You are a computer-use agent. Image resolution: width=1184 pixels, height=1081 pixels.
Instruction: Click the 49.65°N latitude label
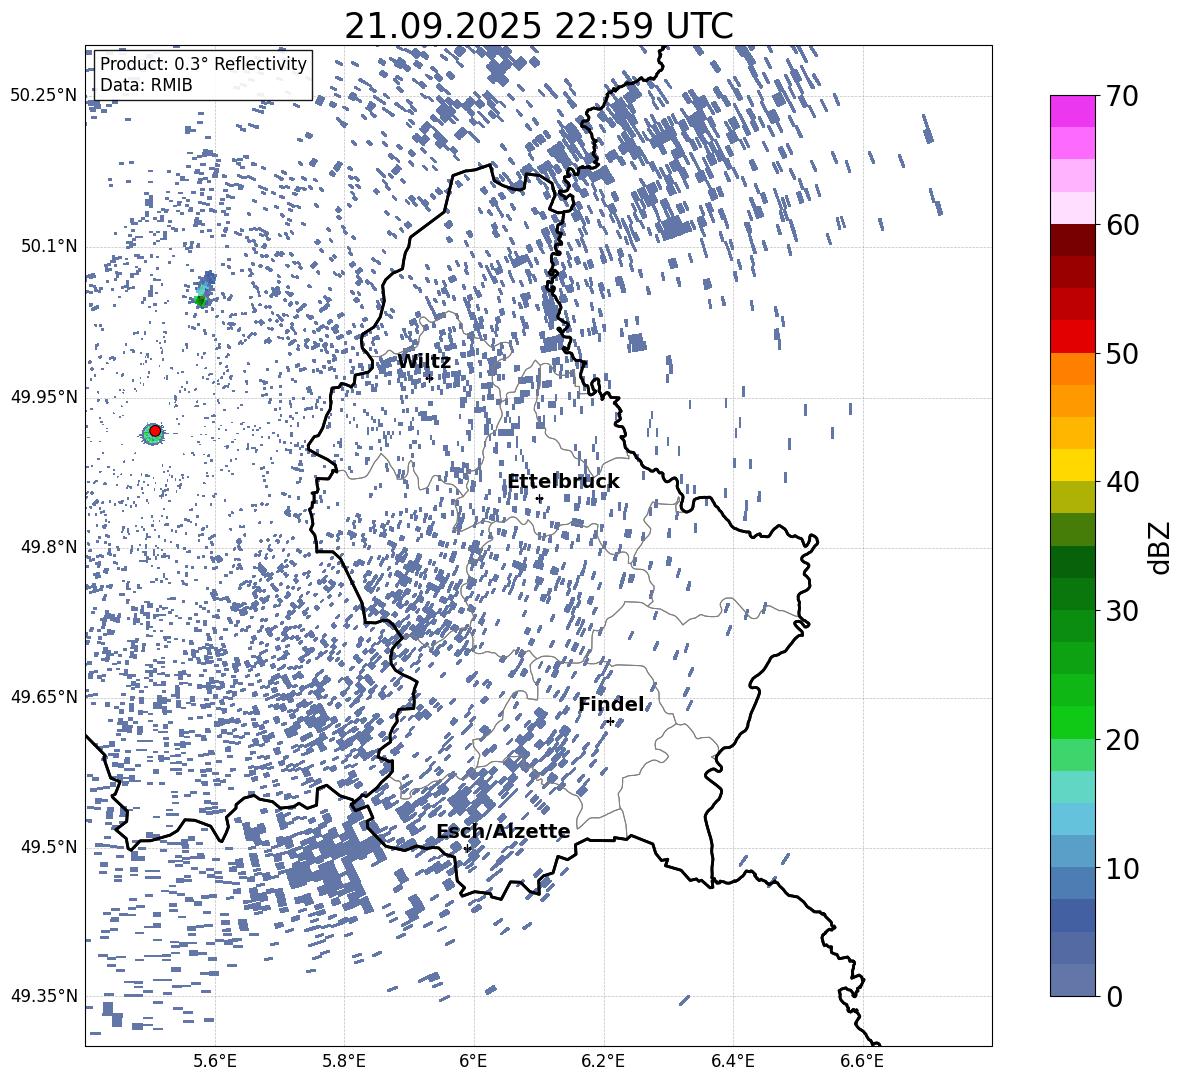tap(43, 697)
